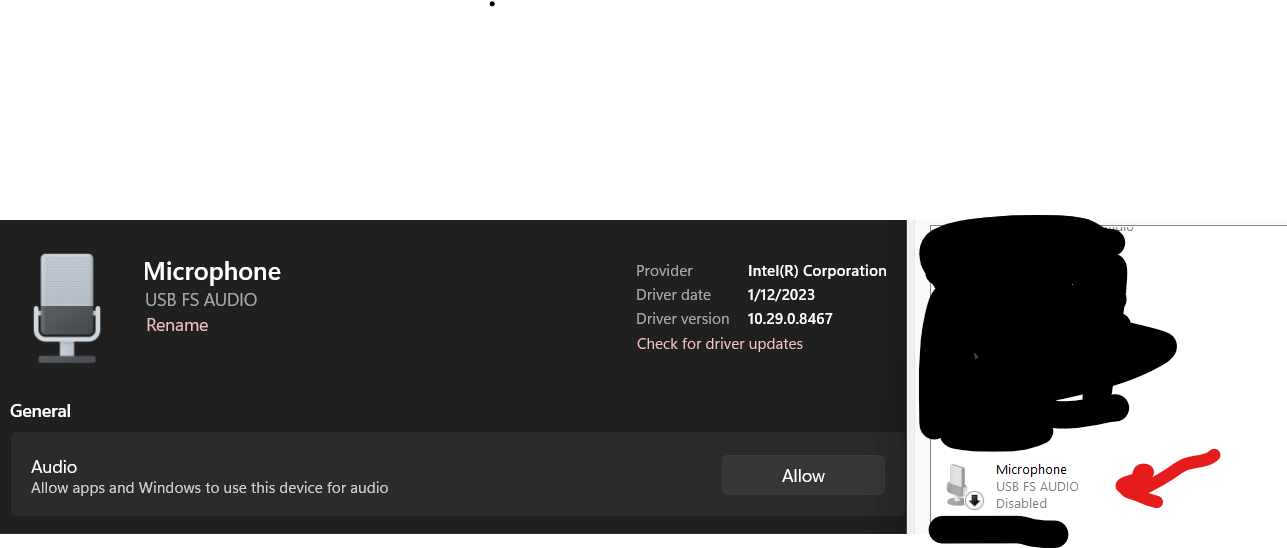This screenshot has width=1287, height=548.
Task: Click the Driver date label
Action: (x=674, y=295)
